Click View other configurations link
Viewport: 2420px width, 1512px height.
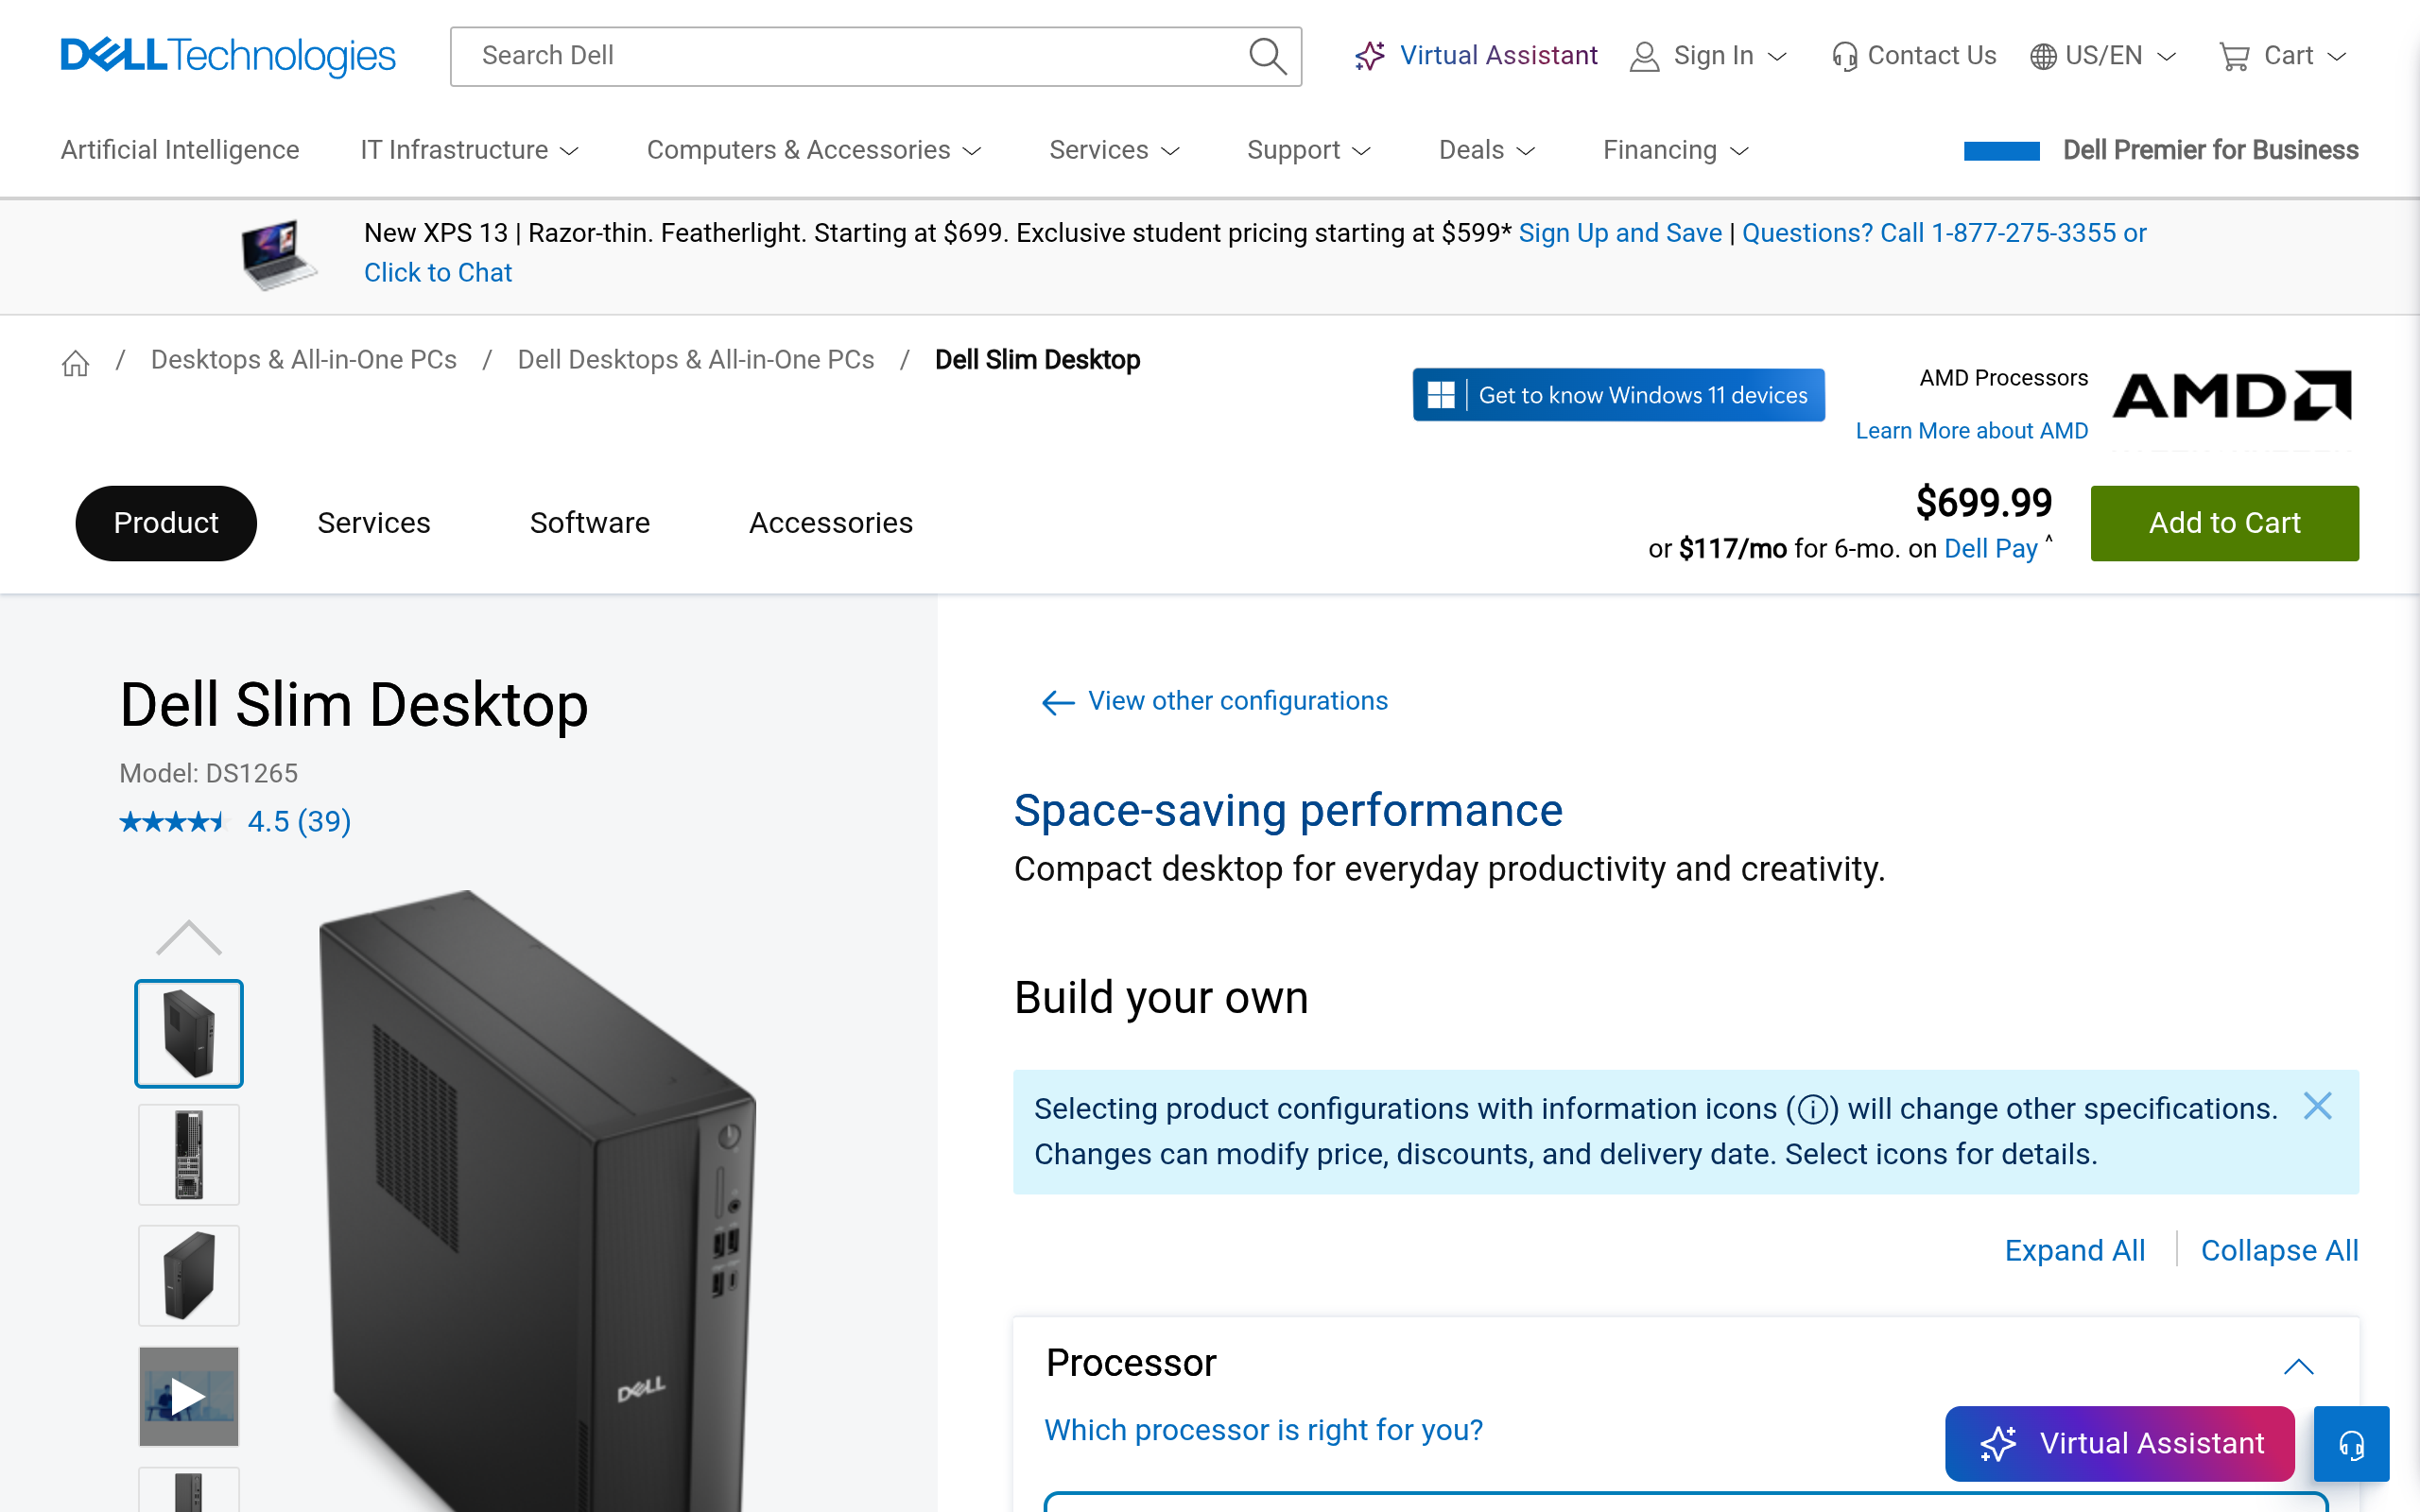pos(1238,701)
